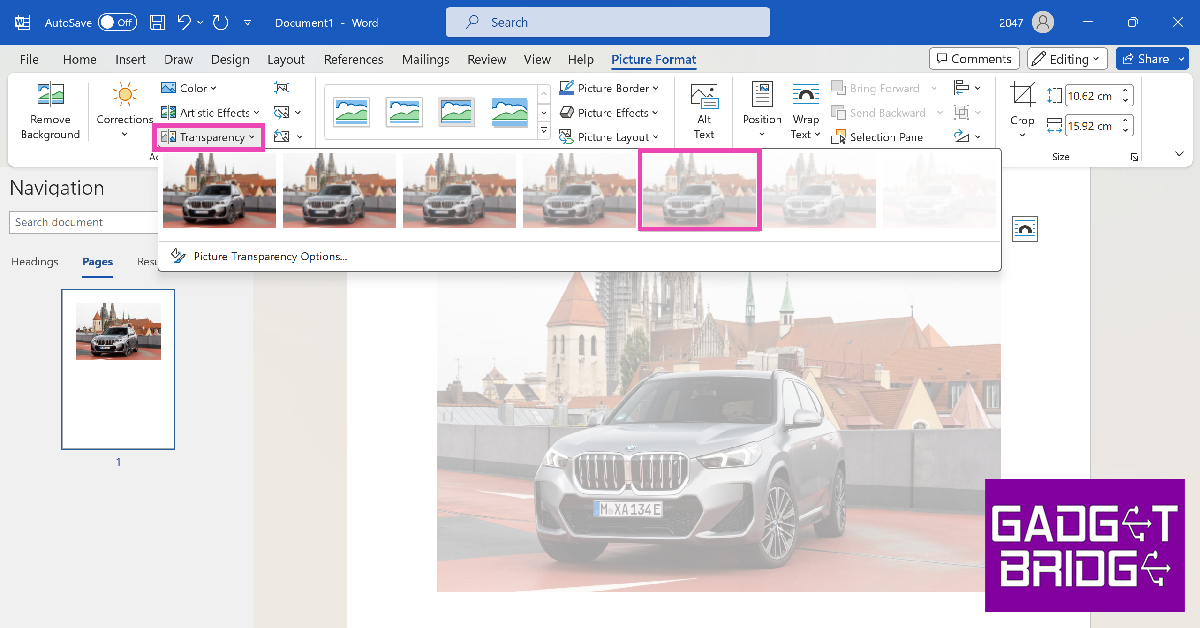This screenshot has width=1200, height=628.
Task: Open the Crop tool
Action: (1022, 111)
